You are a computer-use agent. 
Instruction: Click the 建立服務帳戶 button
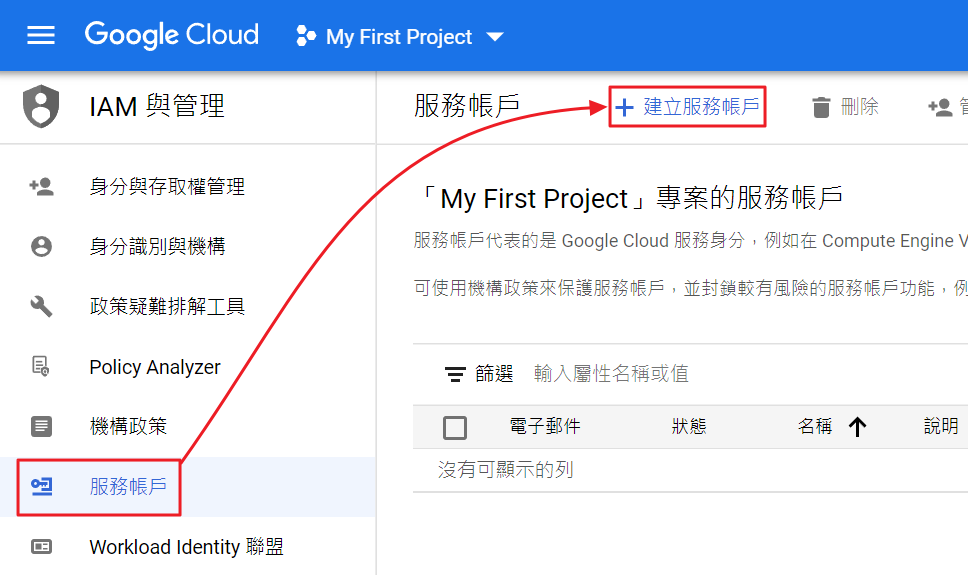(688, 107)
